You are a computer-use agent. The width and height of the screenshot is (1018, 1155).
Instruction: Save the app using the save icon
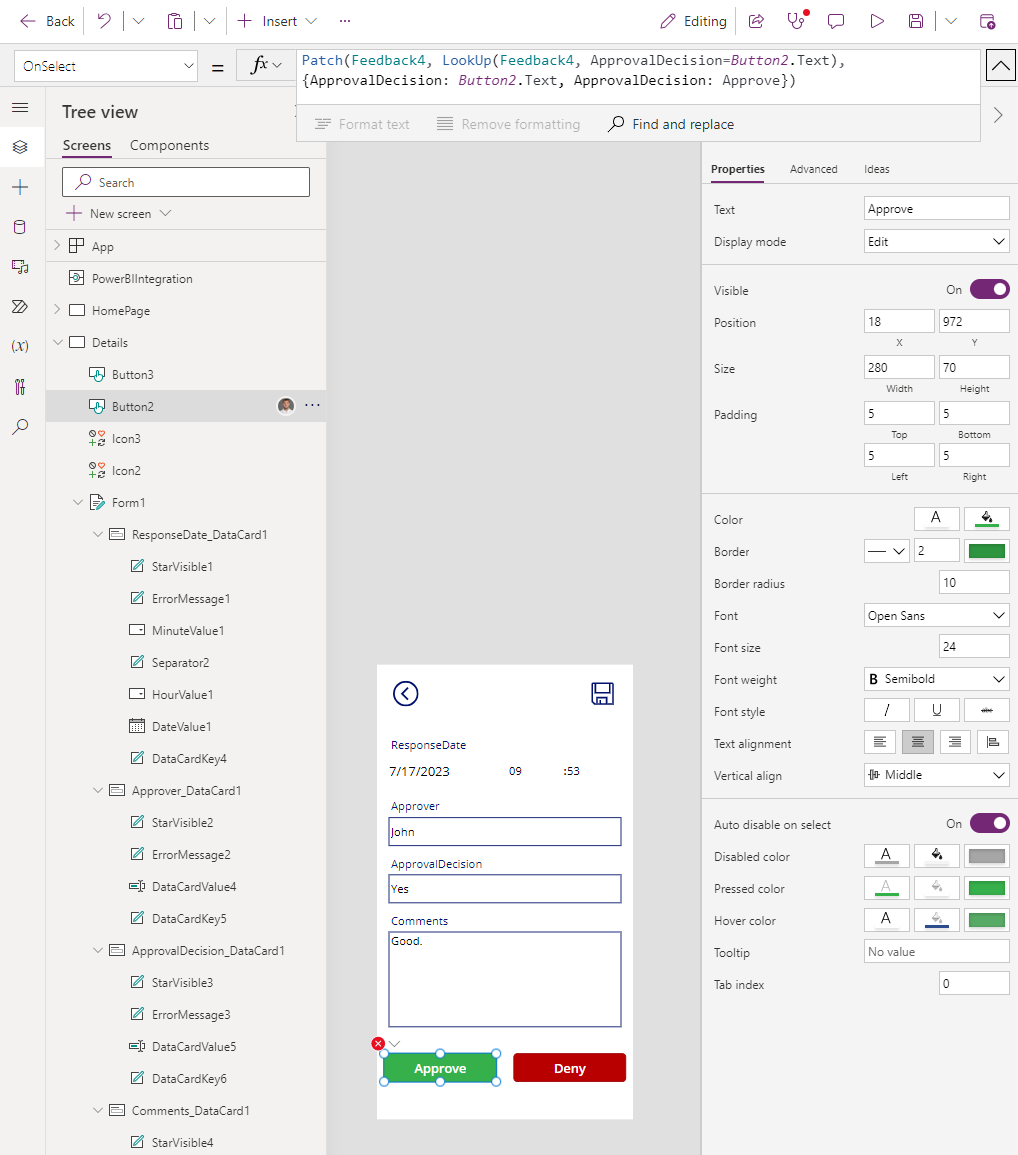(916, 20)
